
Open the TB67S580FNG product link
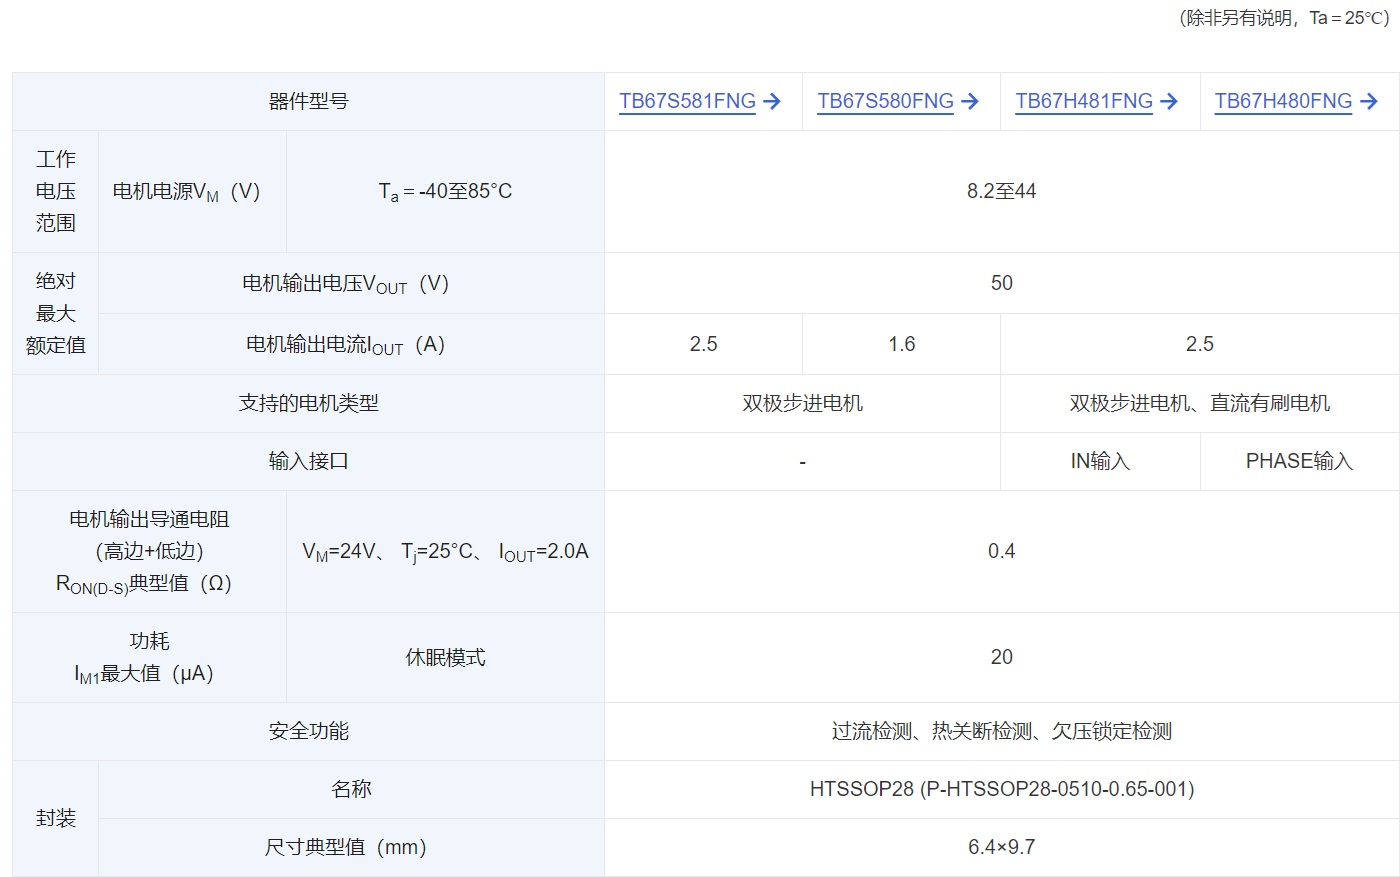[x=885, y=101]
